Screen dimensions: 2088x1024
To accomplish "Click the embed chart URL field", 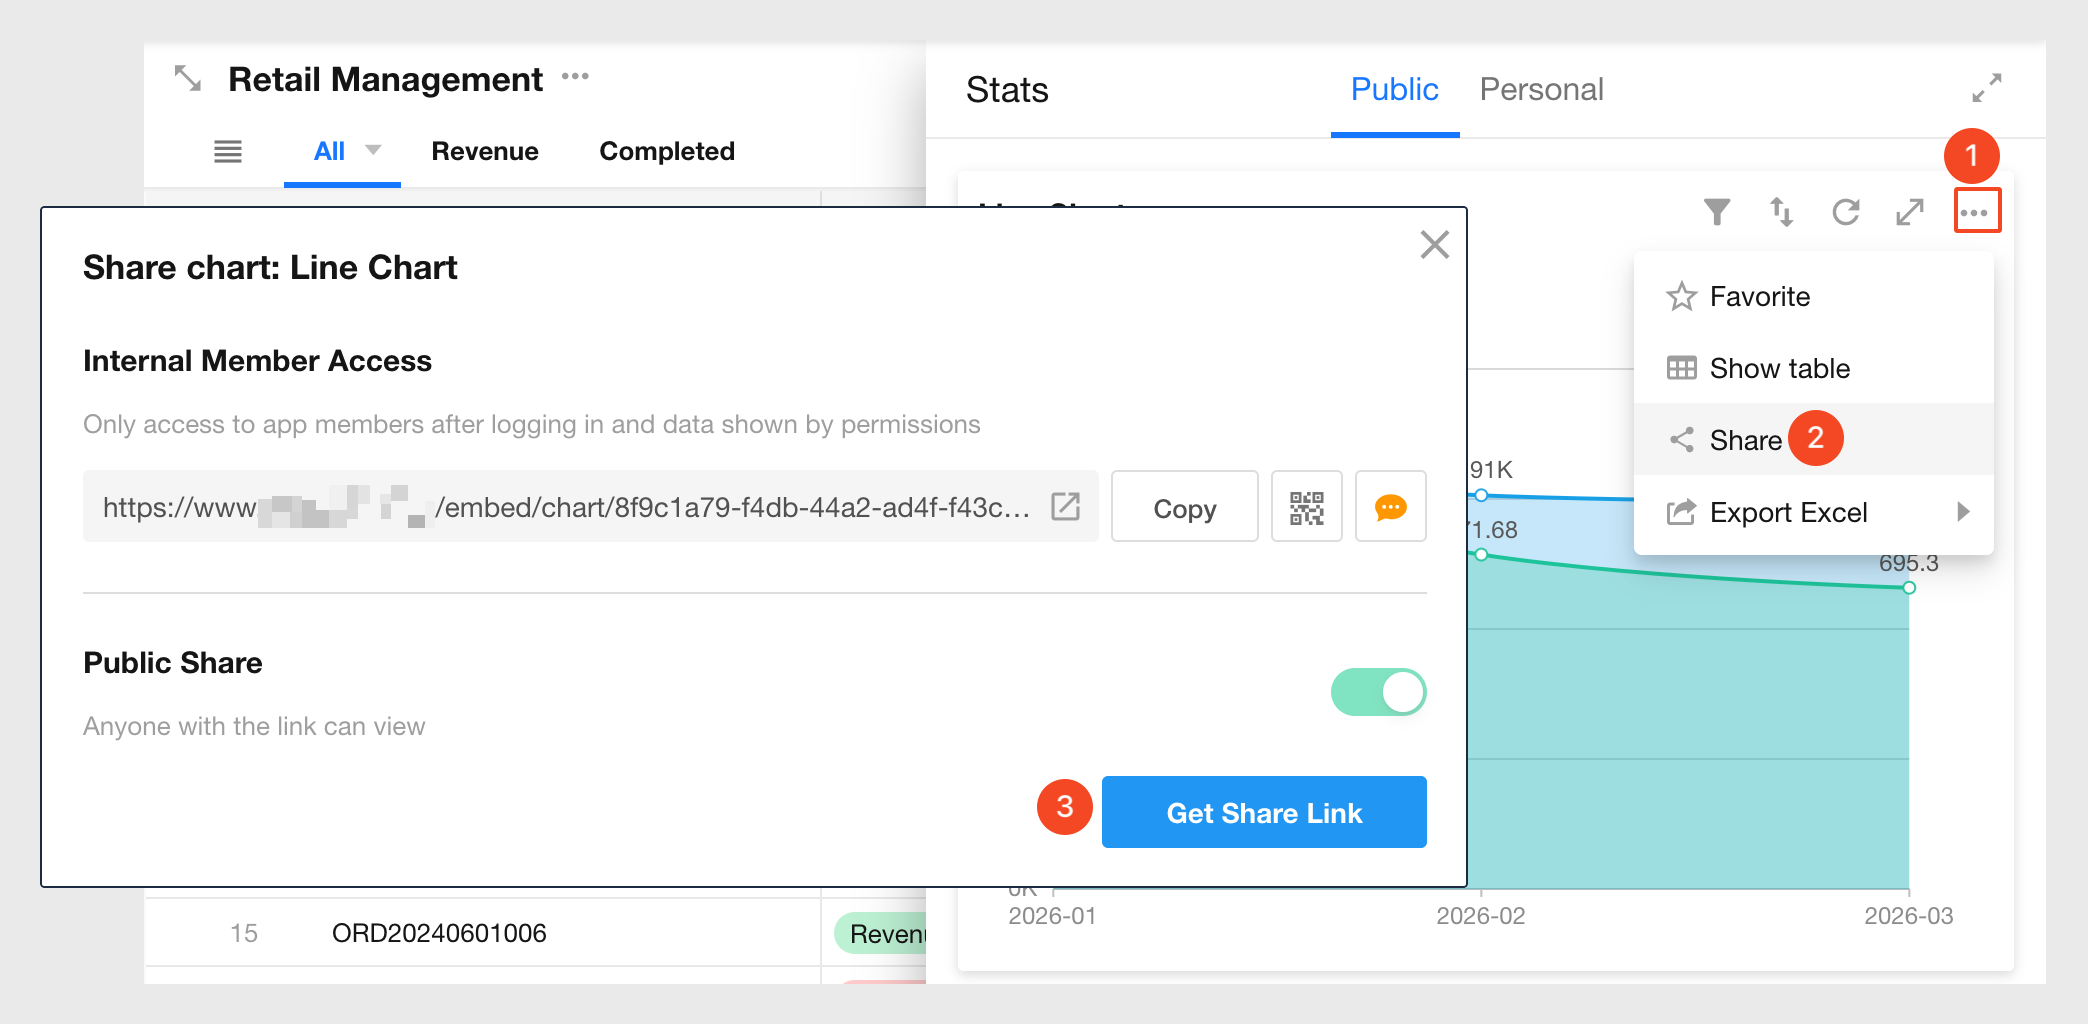I will pyautogui.click(x=566, y=508).
